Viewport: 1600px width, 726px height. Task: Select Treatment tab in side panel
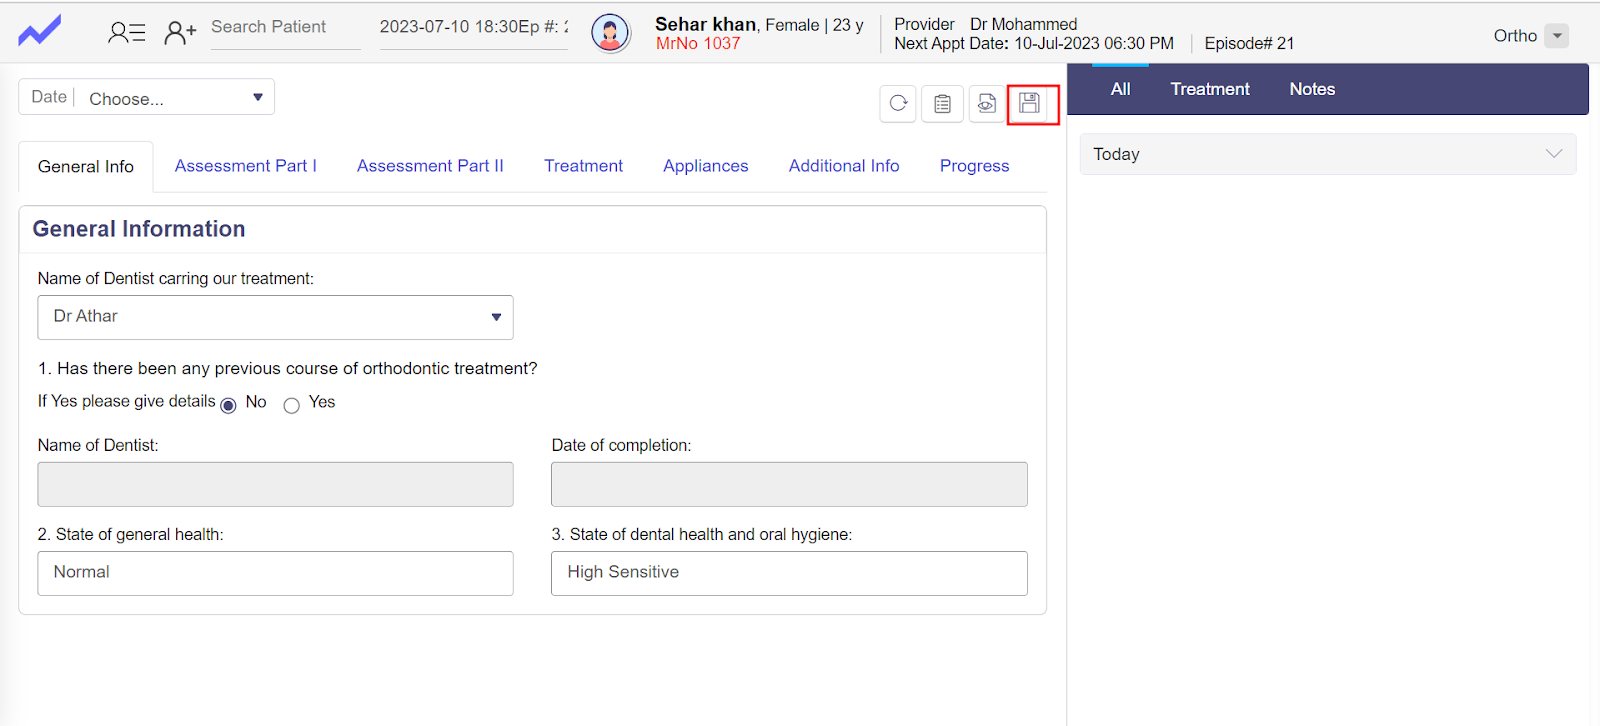1210,89
